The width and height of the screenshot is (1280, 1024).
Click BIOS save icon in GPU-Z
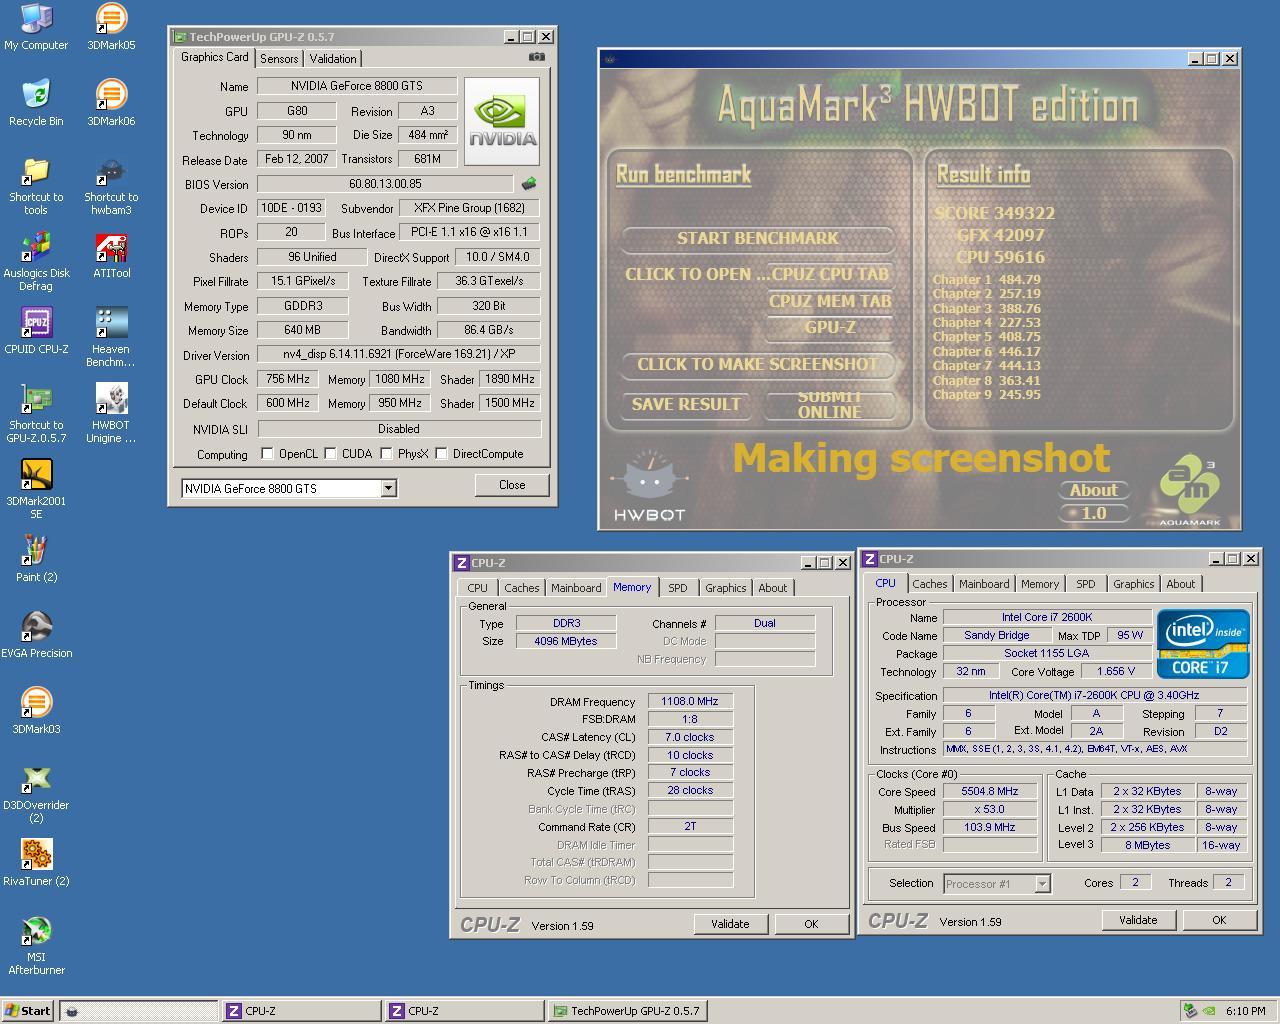click(x=529, y=184)
